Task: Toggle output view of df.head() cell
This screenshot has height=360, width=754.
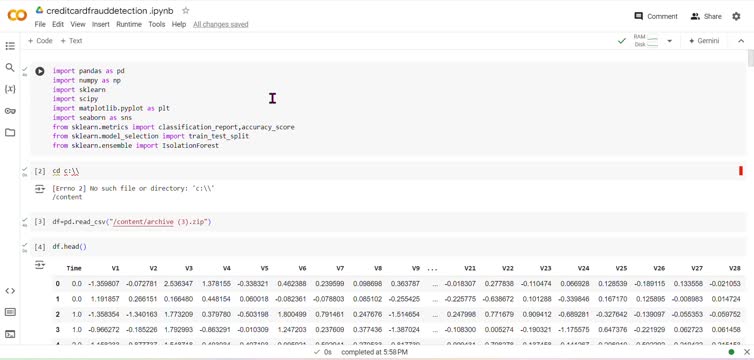Action: [40, 264]
